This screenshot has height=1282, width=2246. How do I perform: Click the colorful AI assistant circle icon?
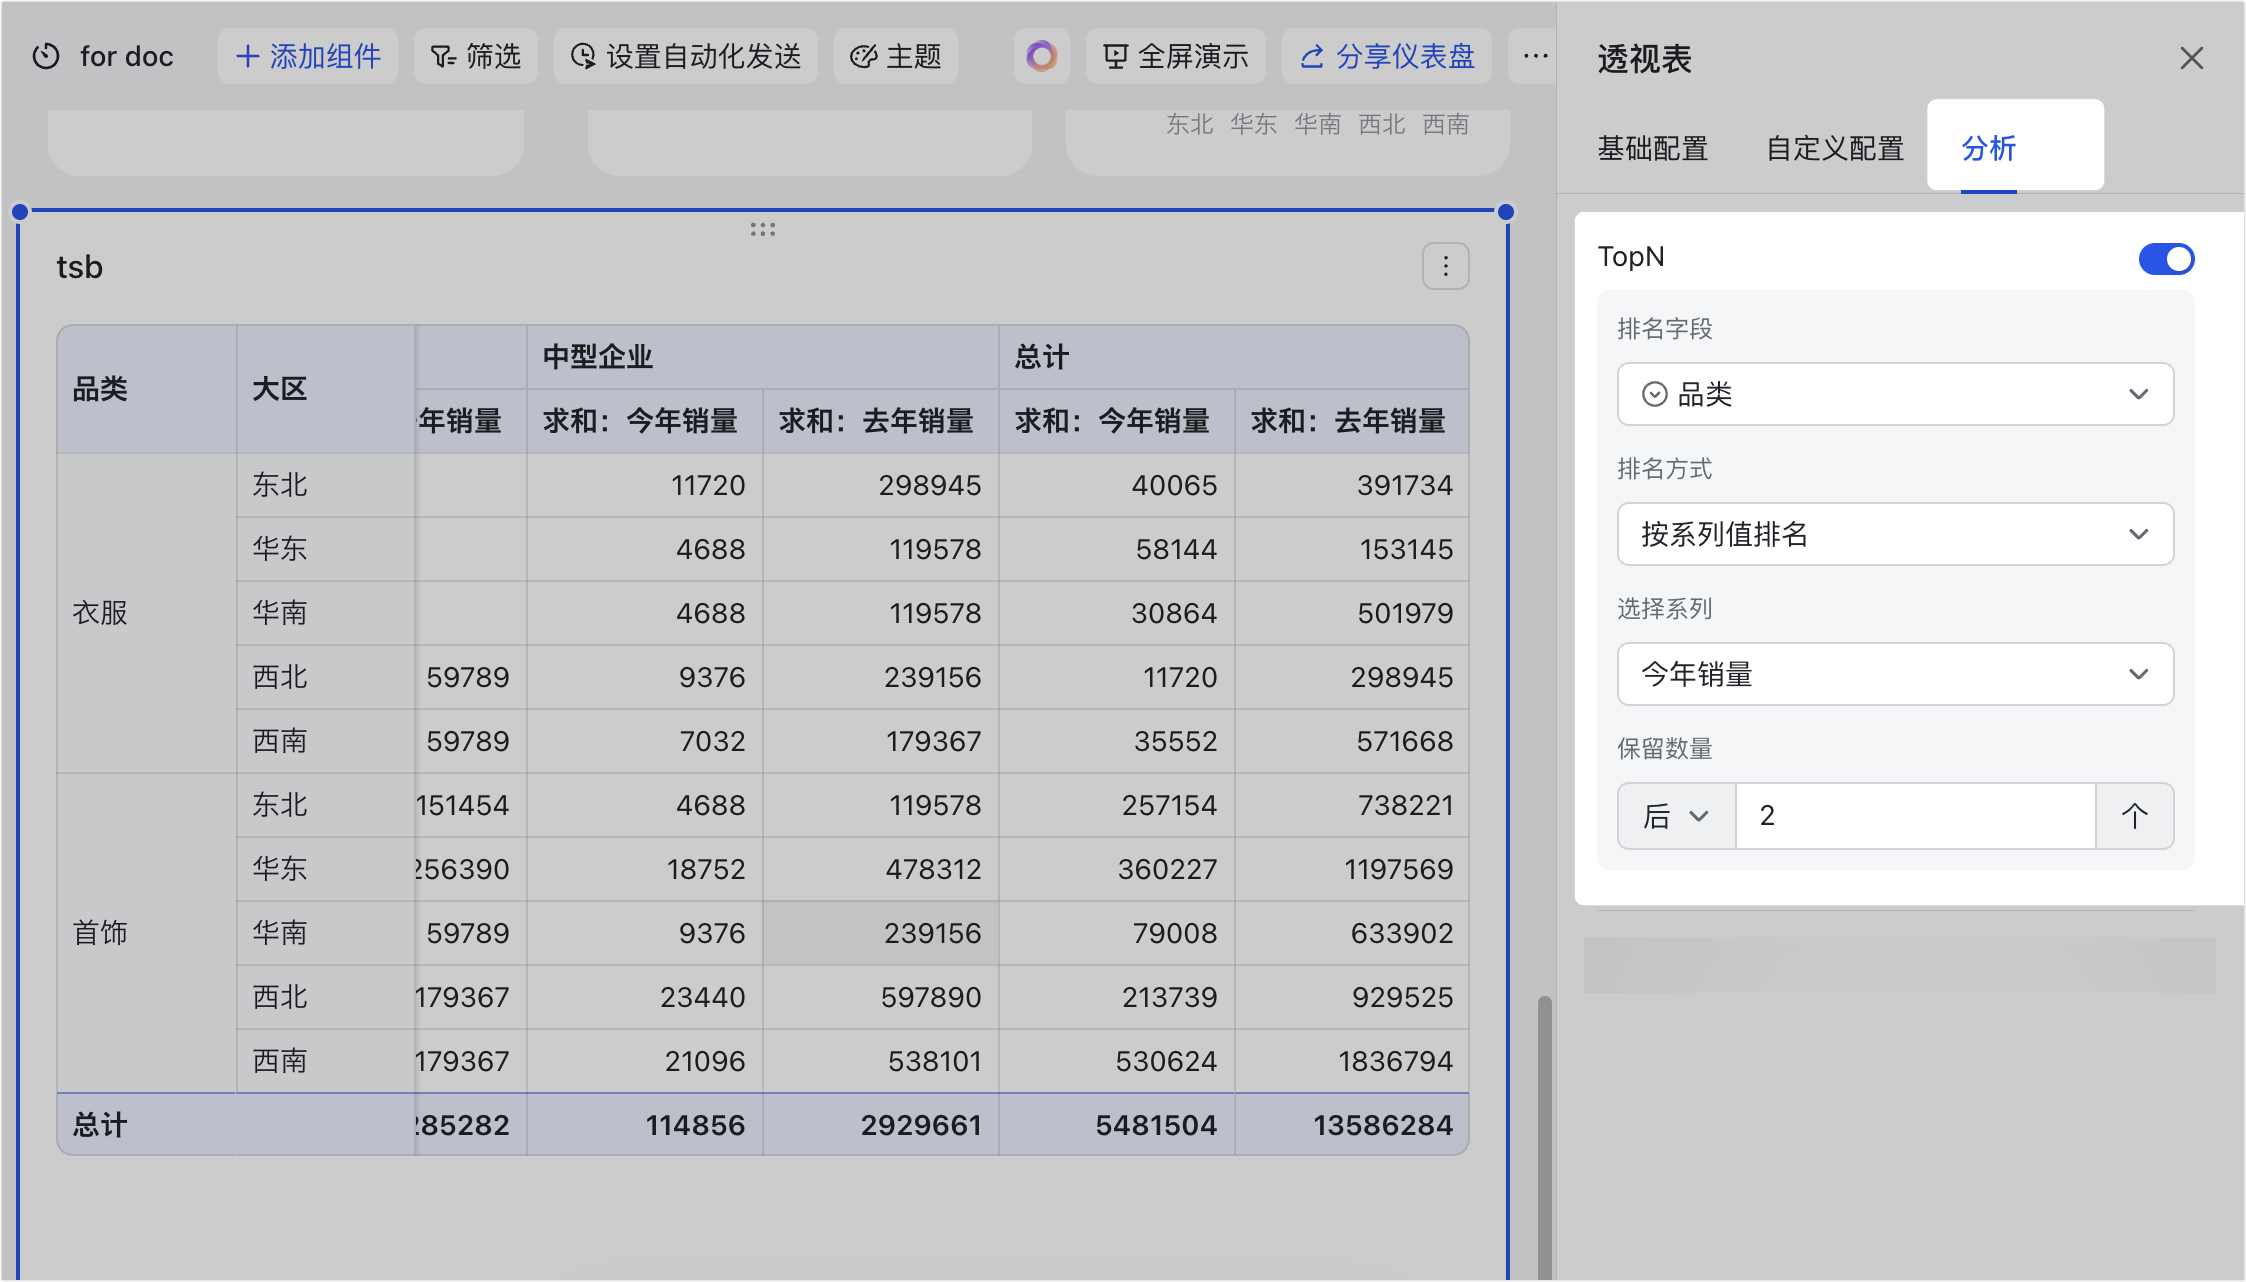tap(1041, 56)
